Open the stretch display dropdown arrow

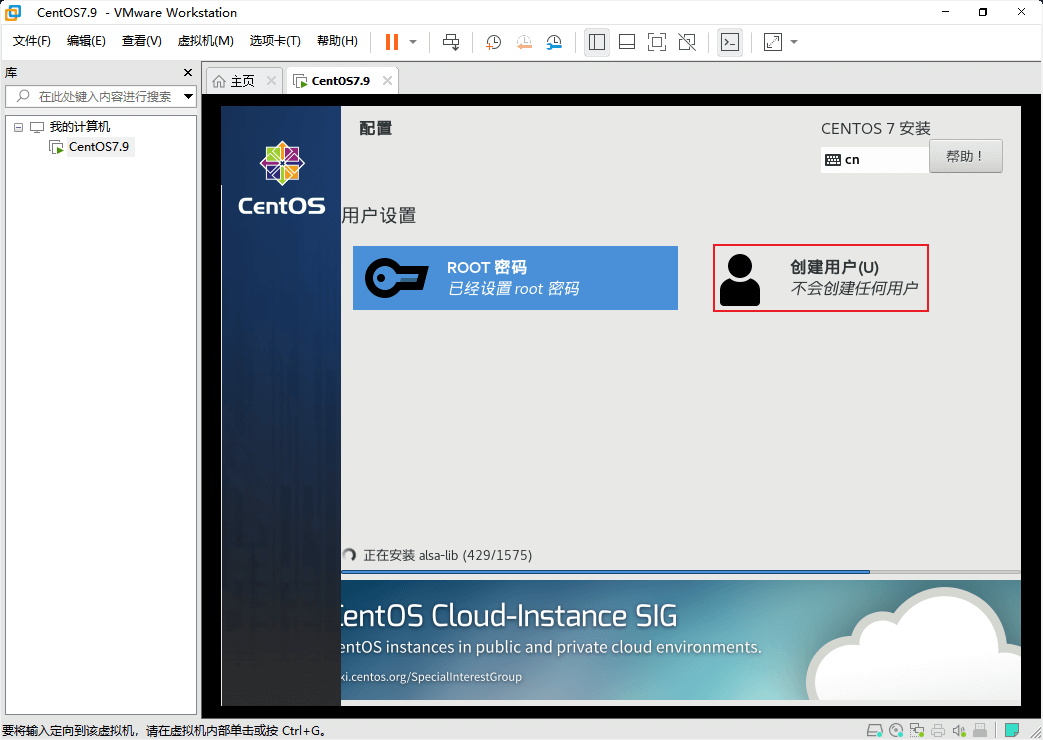(x=794, y=42)
